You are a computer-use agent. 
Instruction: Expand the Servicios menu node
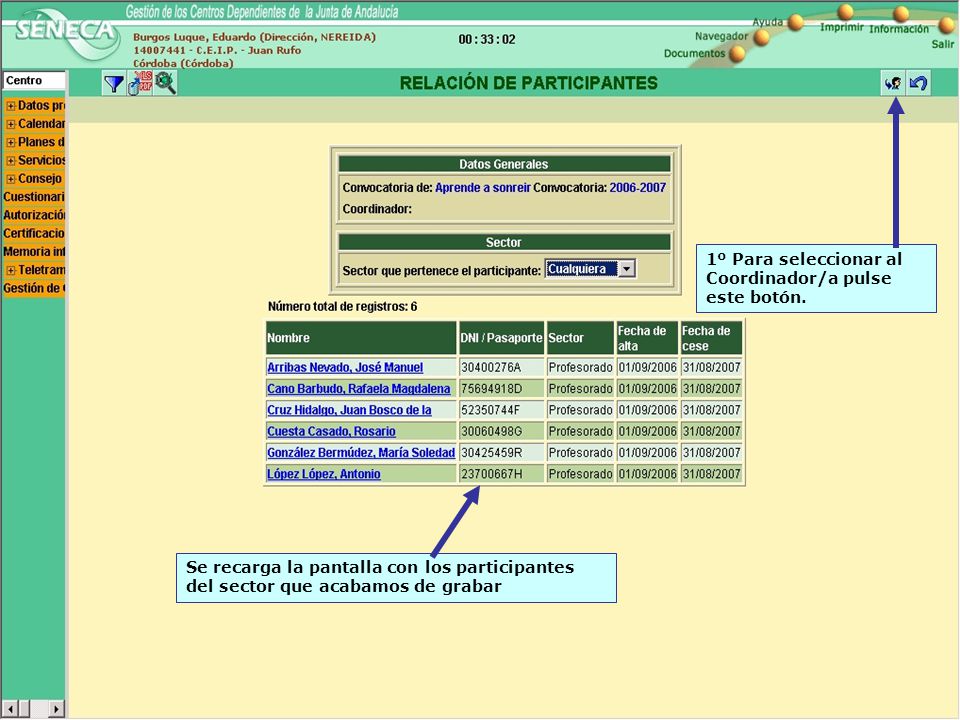pyautogui.click(x=10, y=161)
